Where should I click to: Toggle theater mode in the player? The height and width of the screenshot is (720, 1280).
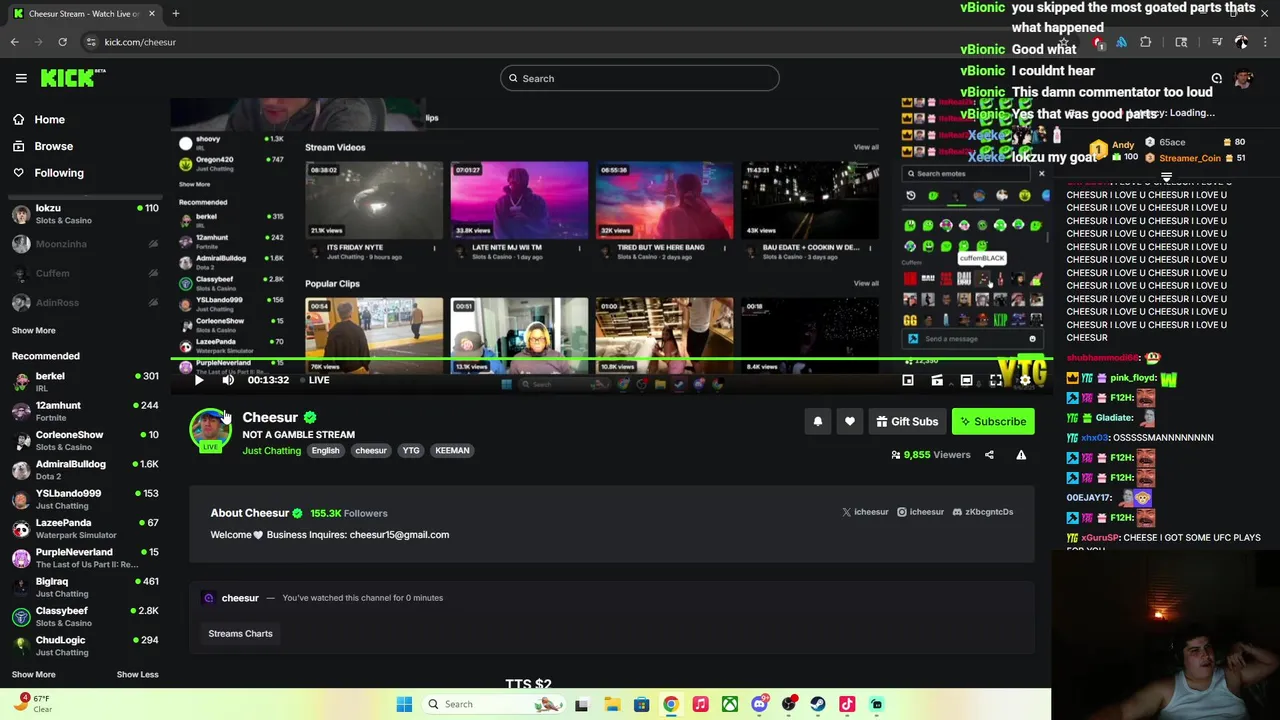point(966,380)
